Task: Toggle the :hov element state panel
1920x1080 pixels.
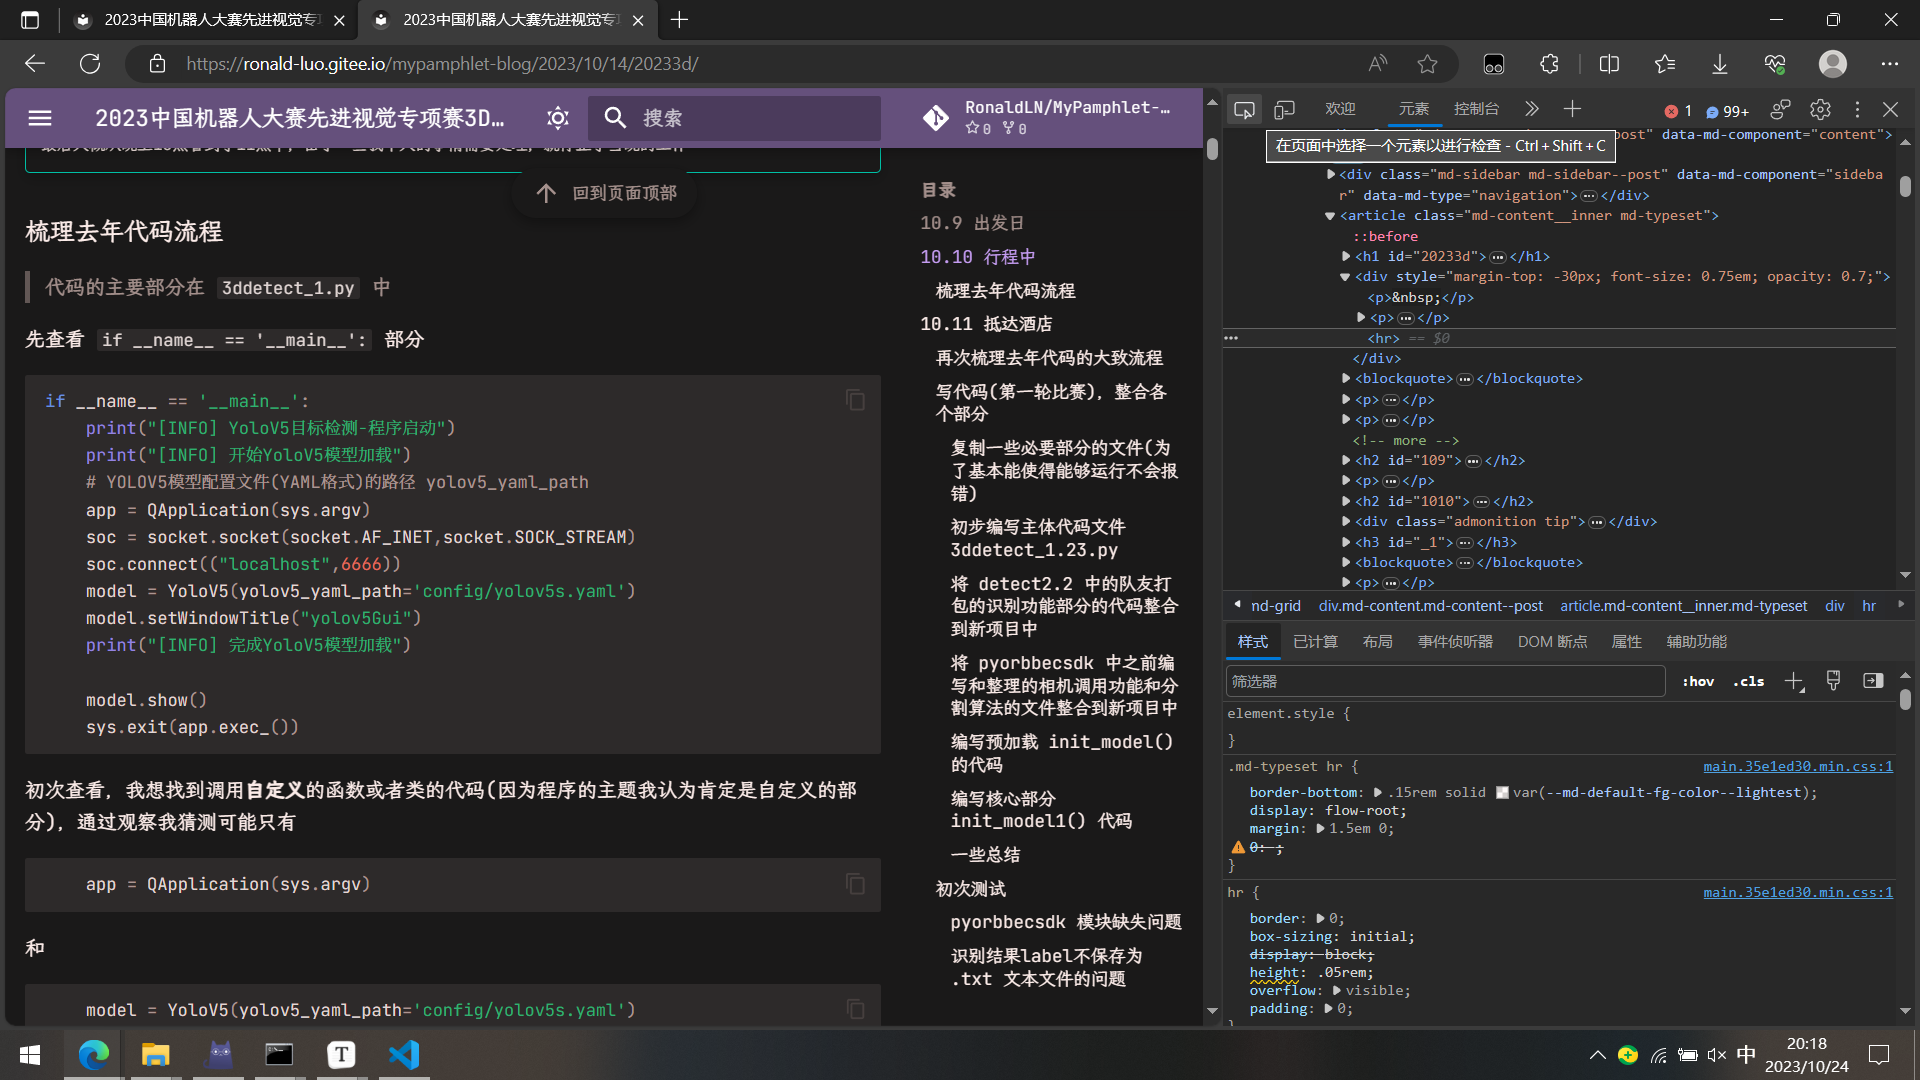Action: 1698,682
